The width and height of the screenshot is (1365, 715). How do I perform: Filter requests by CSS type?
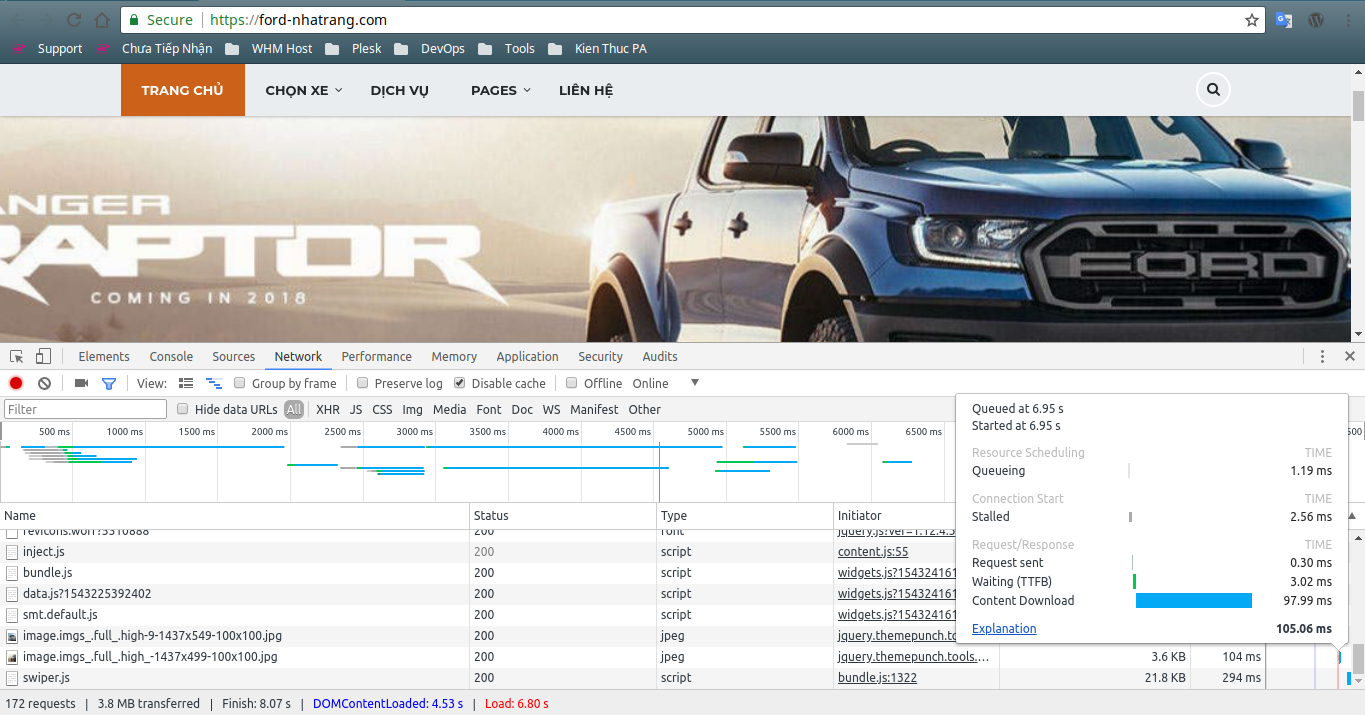point(382,409)
